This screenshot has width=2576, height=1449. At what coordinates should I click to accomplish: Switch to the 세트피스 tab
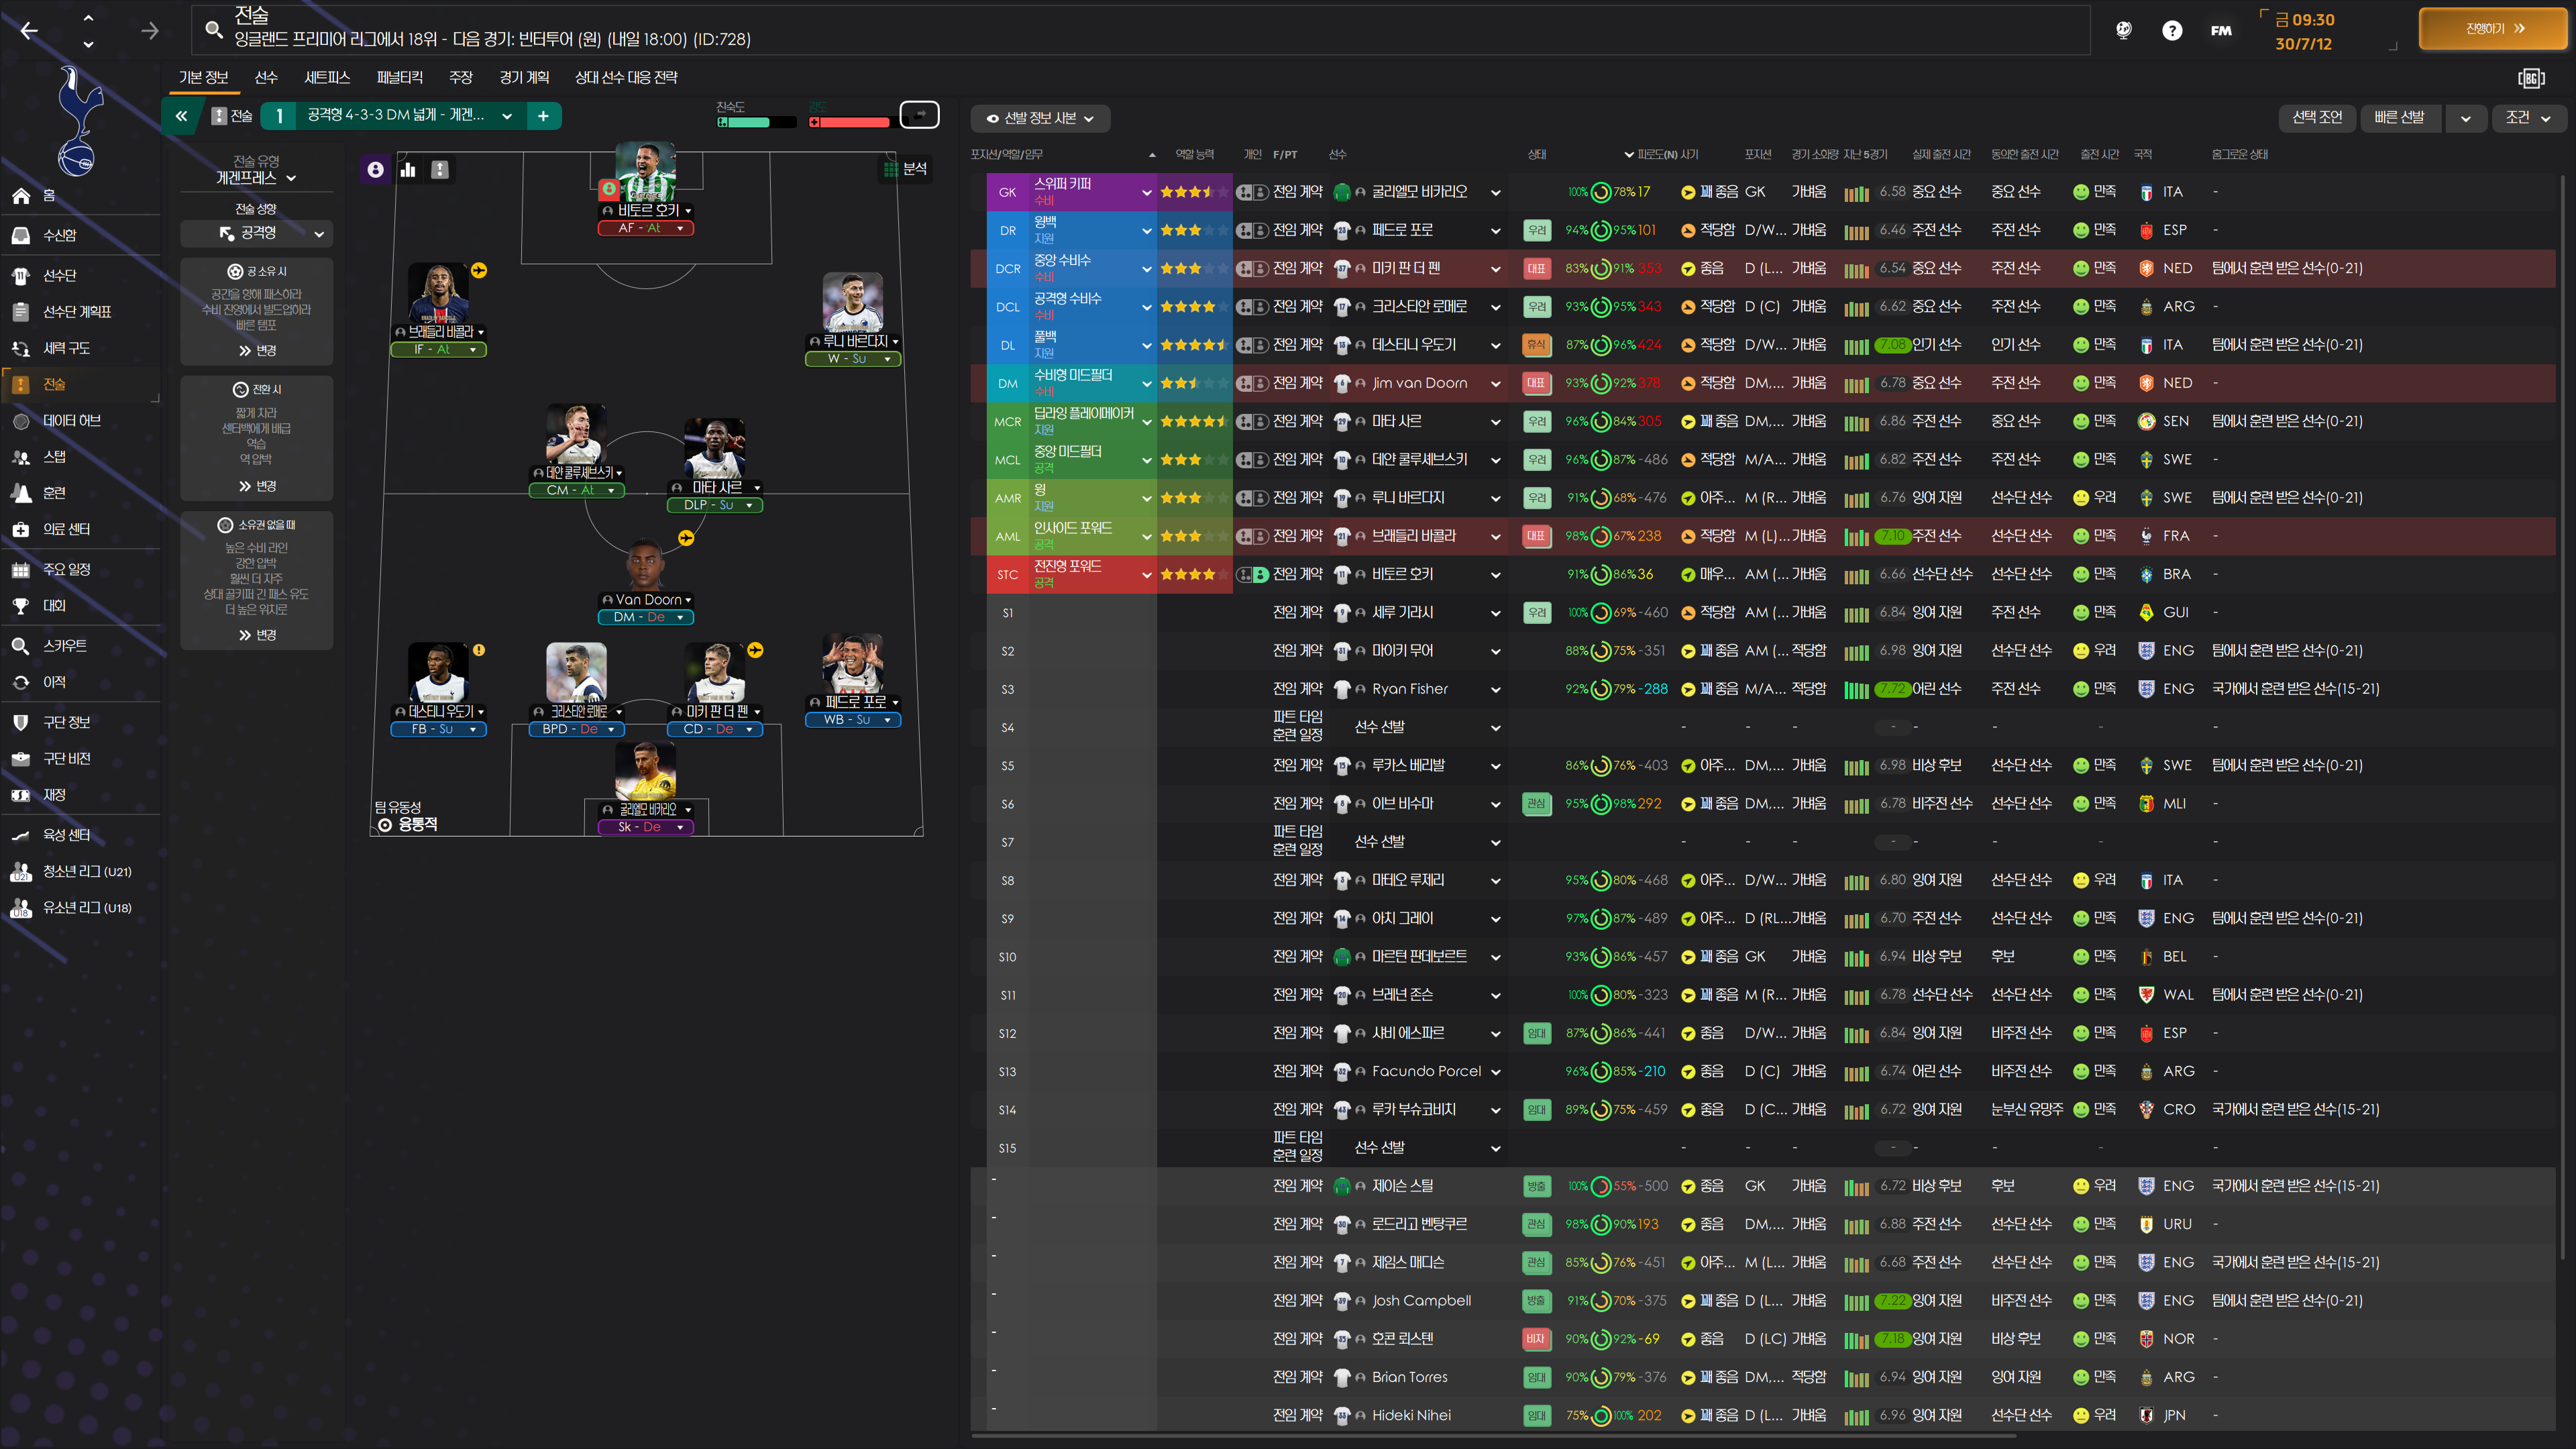coord(327,77)
